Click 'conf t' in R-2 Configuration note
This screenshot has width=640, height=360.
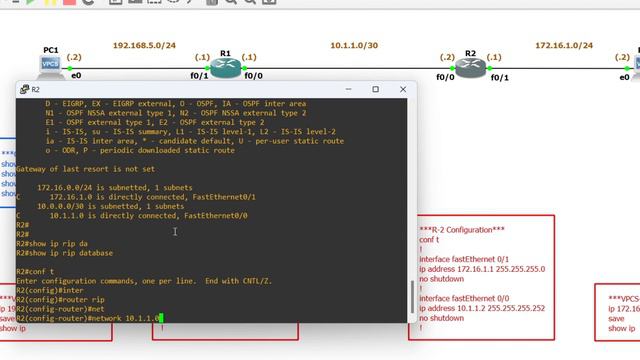429,240
